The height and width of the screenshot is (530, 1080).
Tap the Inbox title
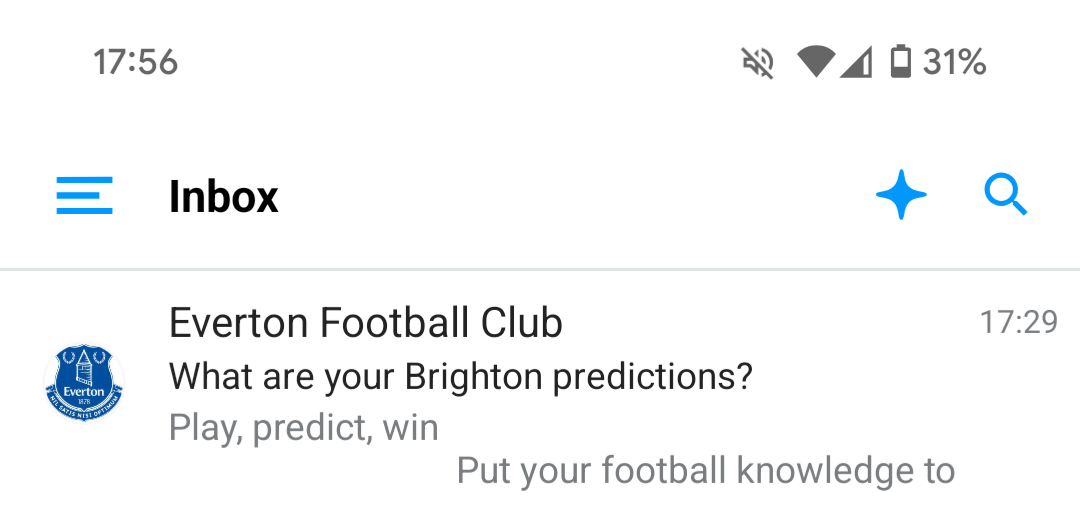point(223,197)
